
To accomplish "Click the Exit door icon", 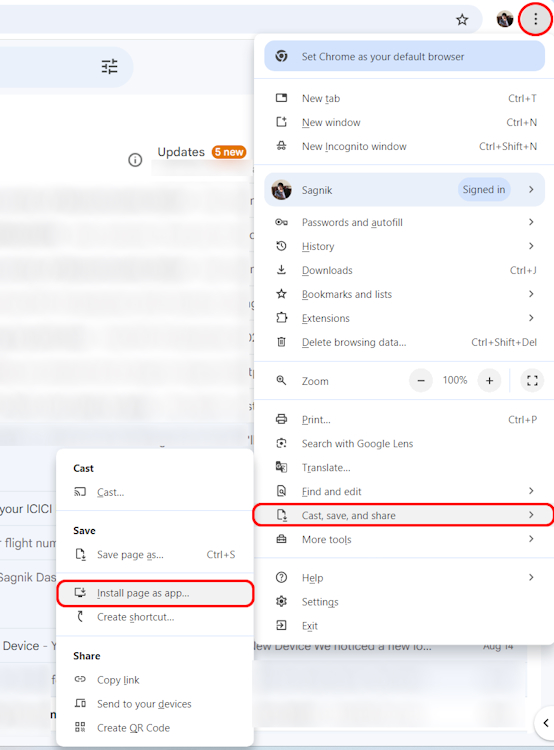I will (281, 625).
